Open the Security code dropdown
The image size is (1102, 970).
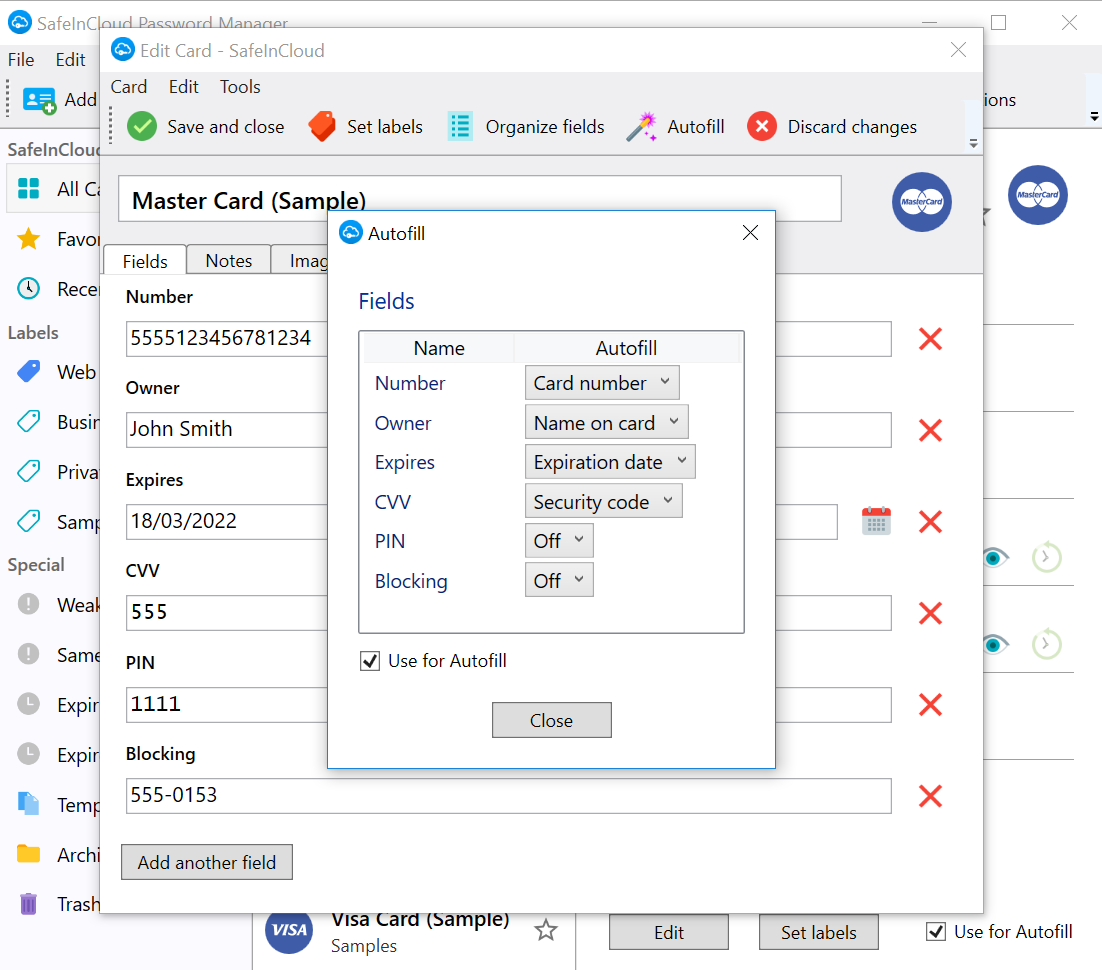point(604,501)
